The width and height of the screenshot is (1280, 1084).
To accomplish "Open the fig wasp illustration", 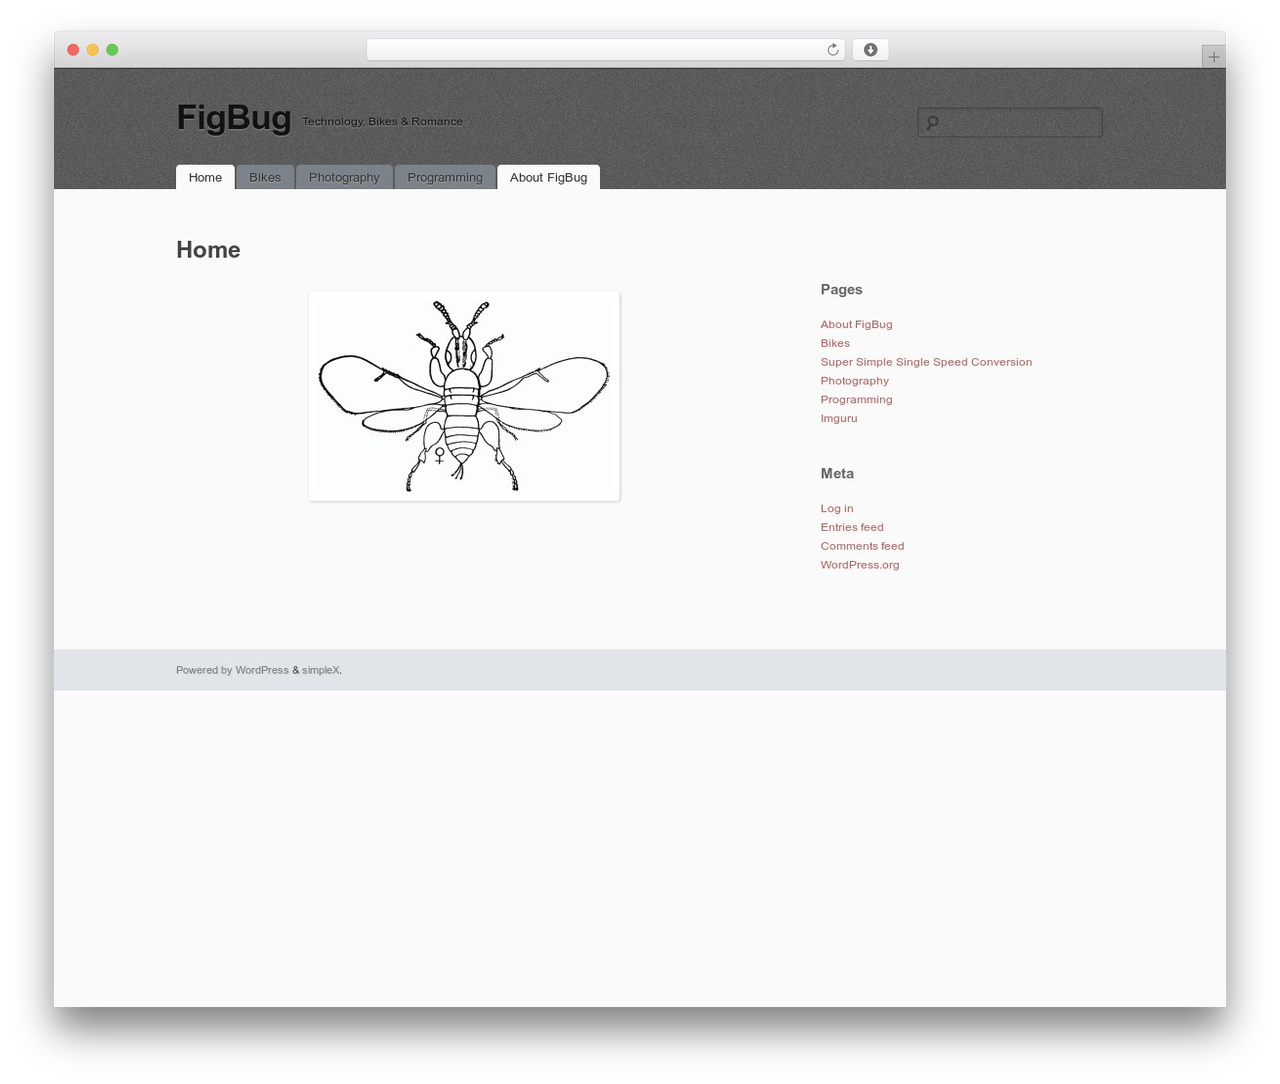I will coord(464,396).
